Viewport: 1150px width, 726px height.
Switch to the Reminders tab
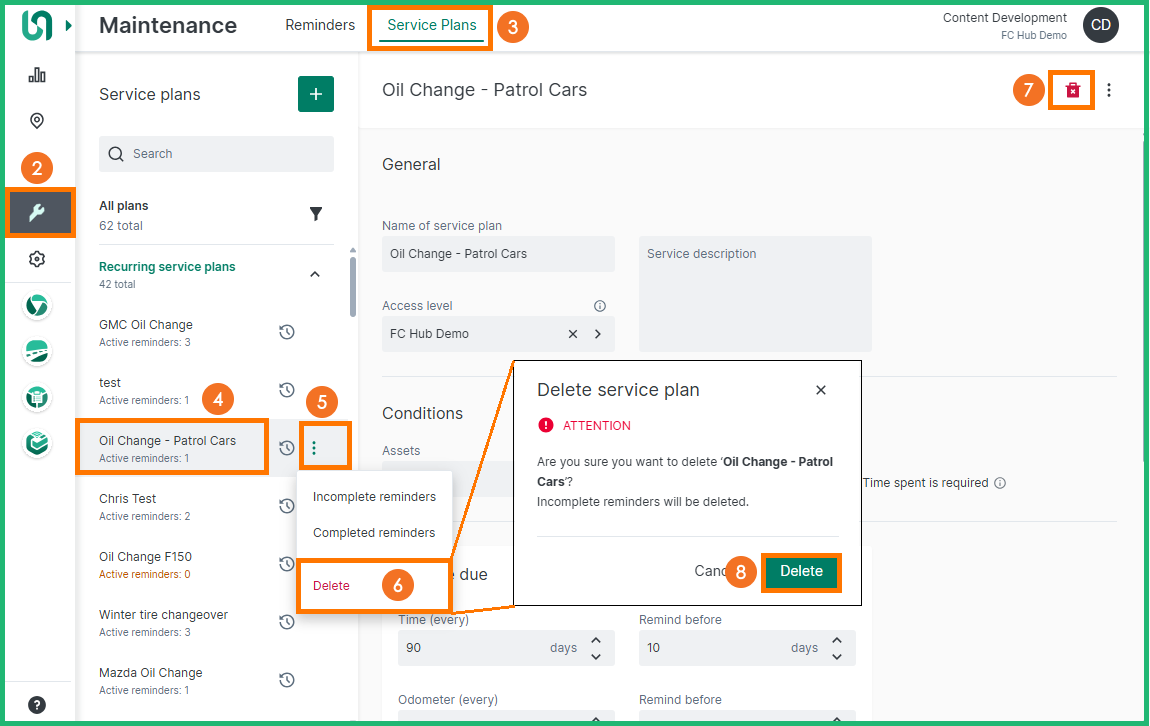pos(320,25)
